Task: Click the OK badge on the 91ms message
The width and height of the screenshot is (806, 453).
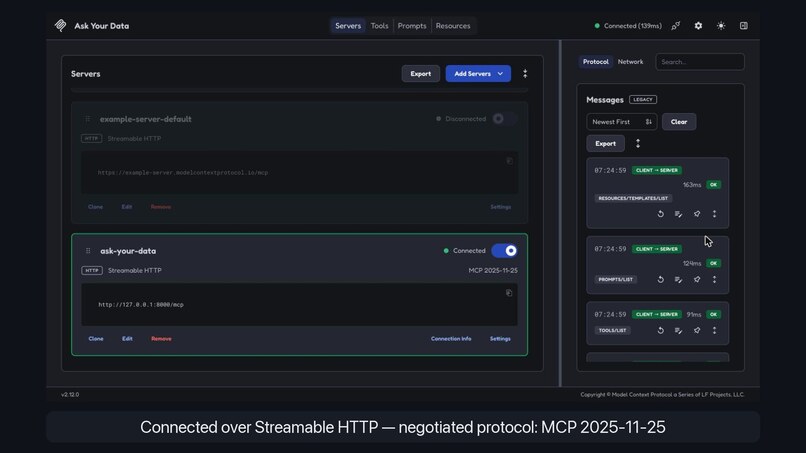Action: pyautogui.click(x=713, y=314)
